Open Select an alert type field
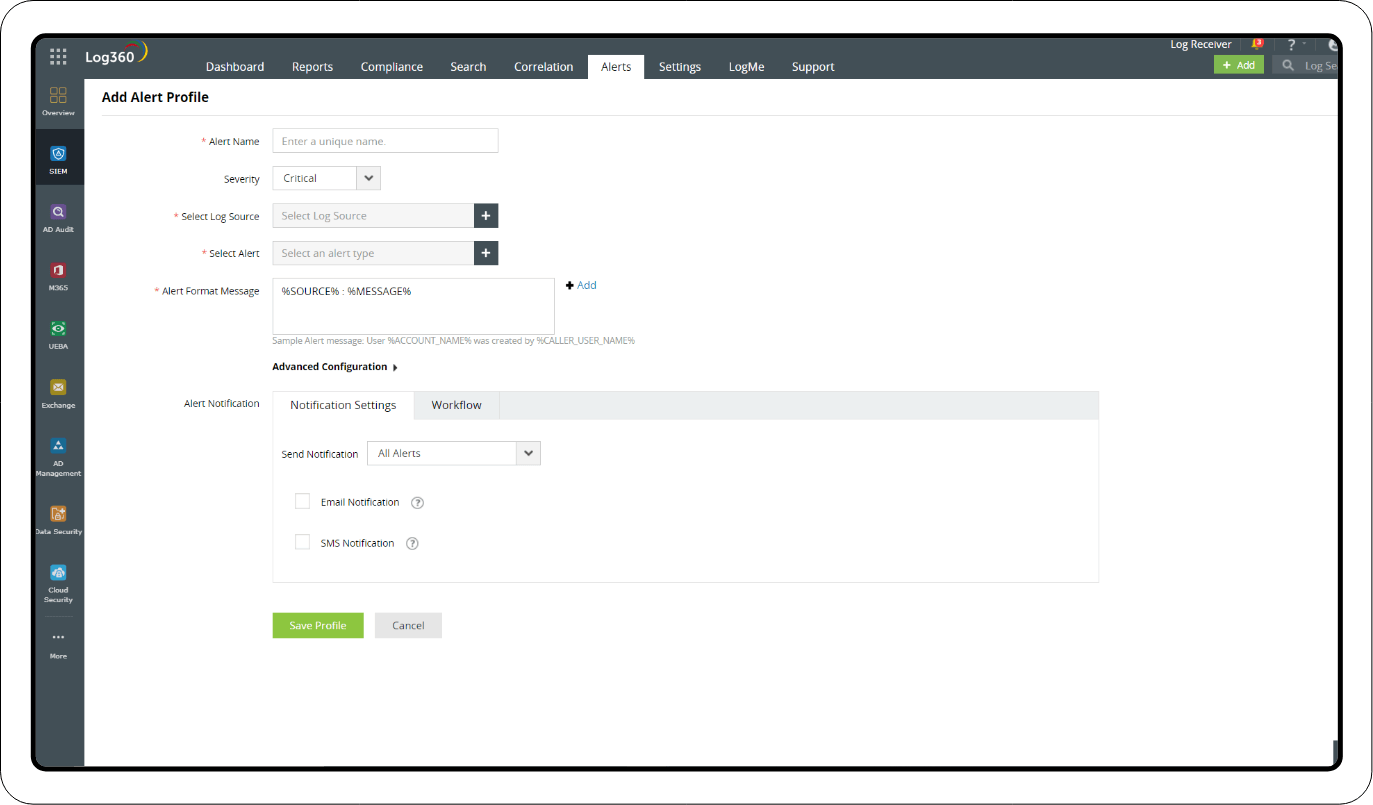 (372, 253)
